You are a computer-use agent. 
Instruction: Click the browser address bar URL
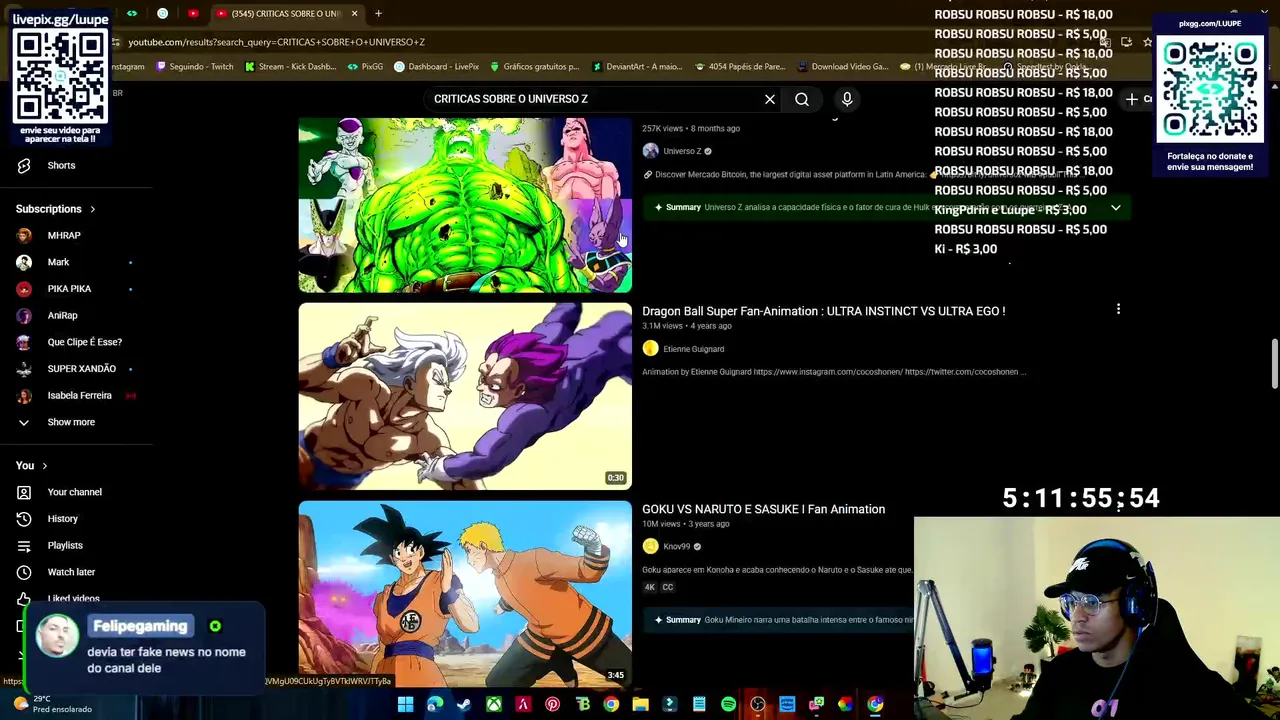click(277, 42)
